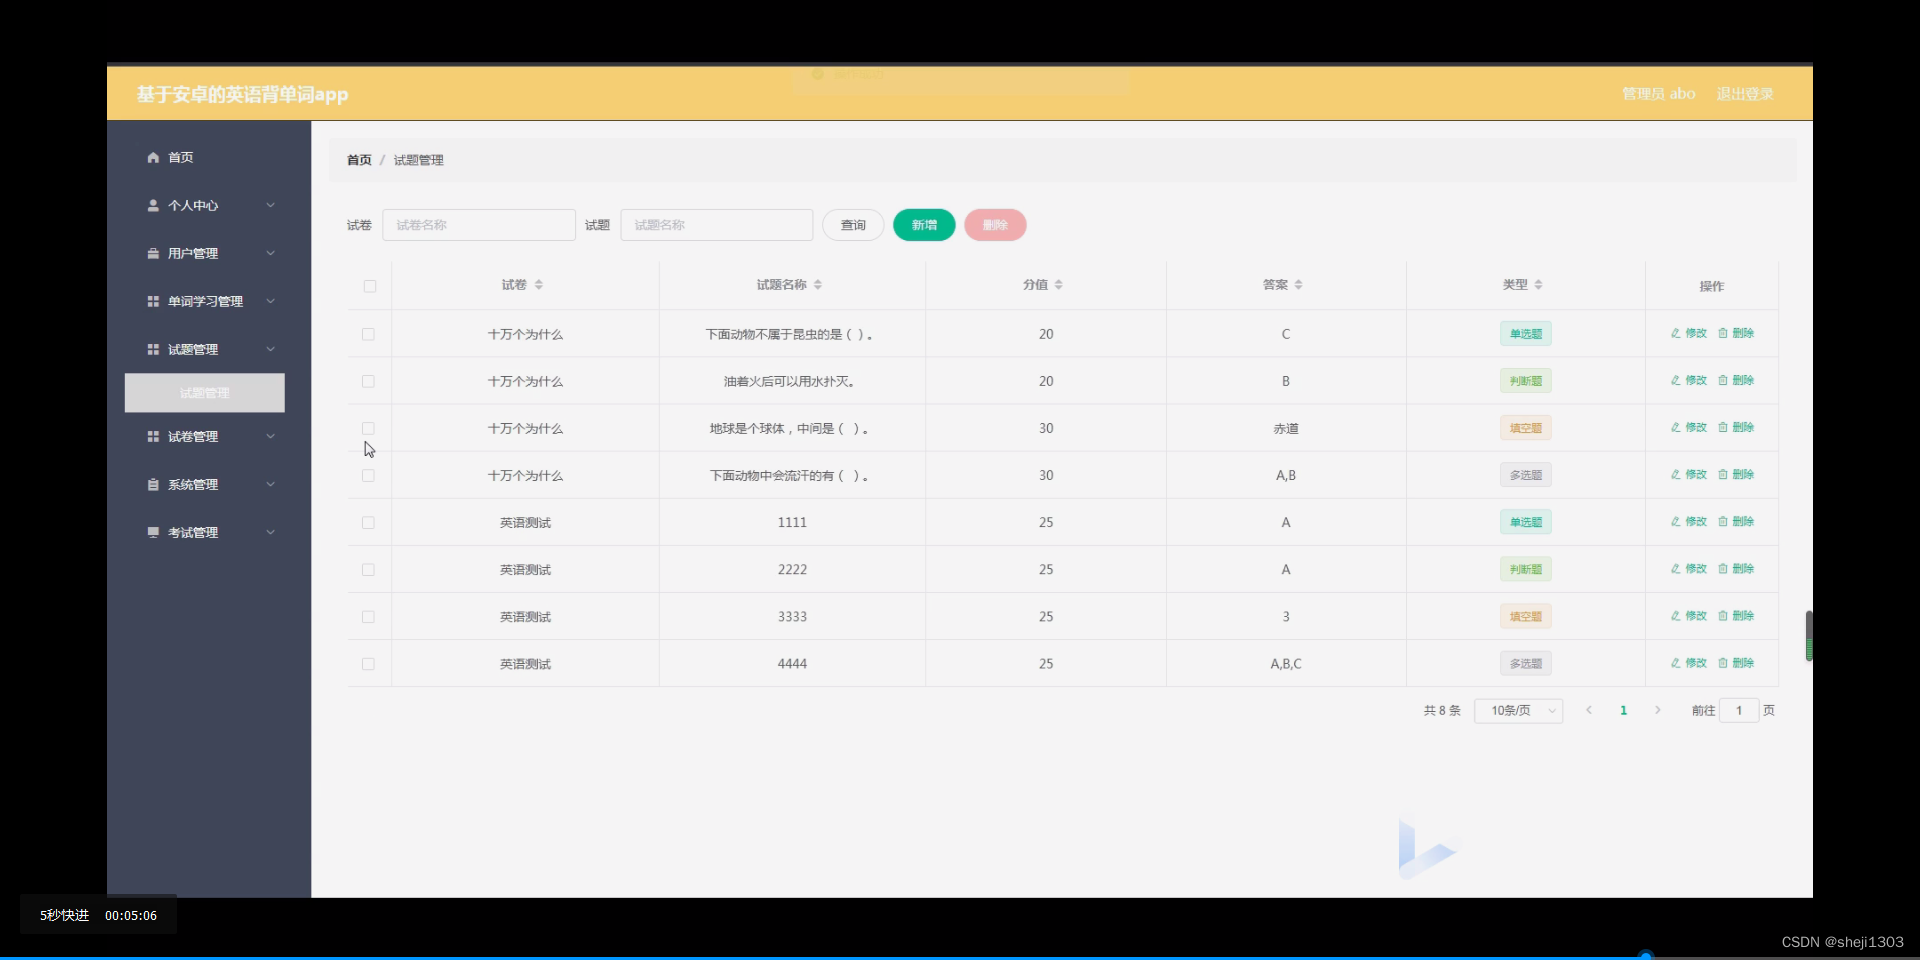Toggle the select-all checkbox in table header
This screenshot has width=1920, height=960.
[369, 287]
